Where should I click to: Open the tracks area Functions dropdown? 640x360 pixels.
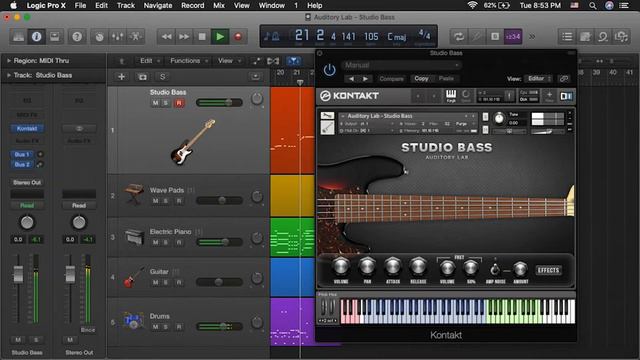pos(189,61)
